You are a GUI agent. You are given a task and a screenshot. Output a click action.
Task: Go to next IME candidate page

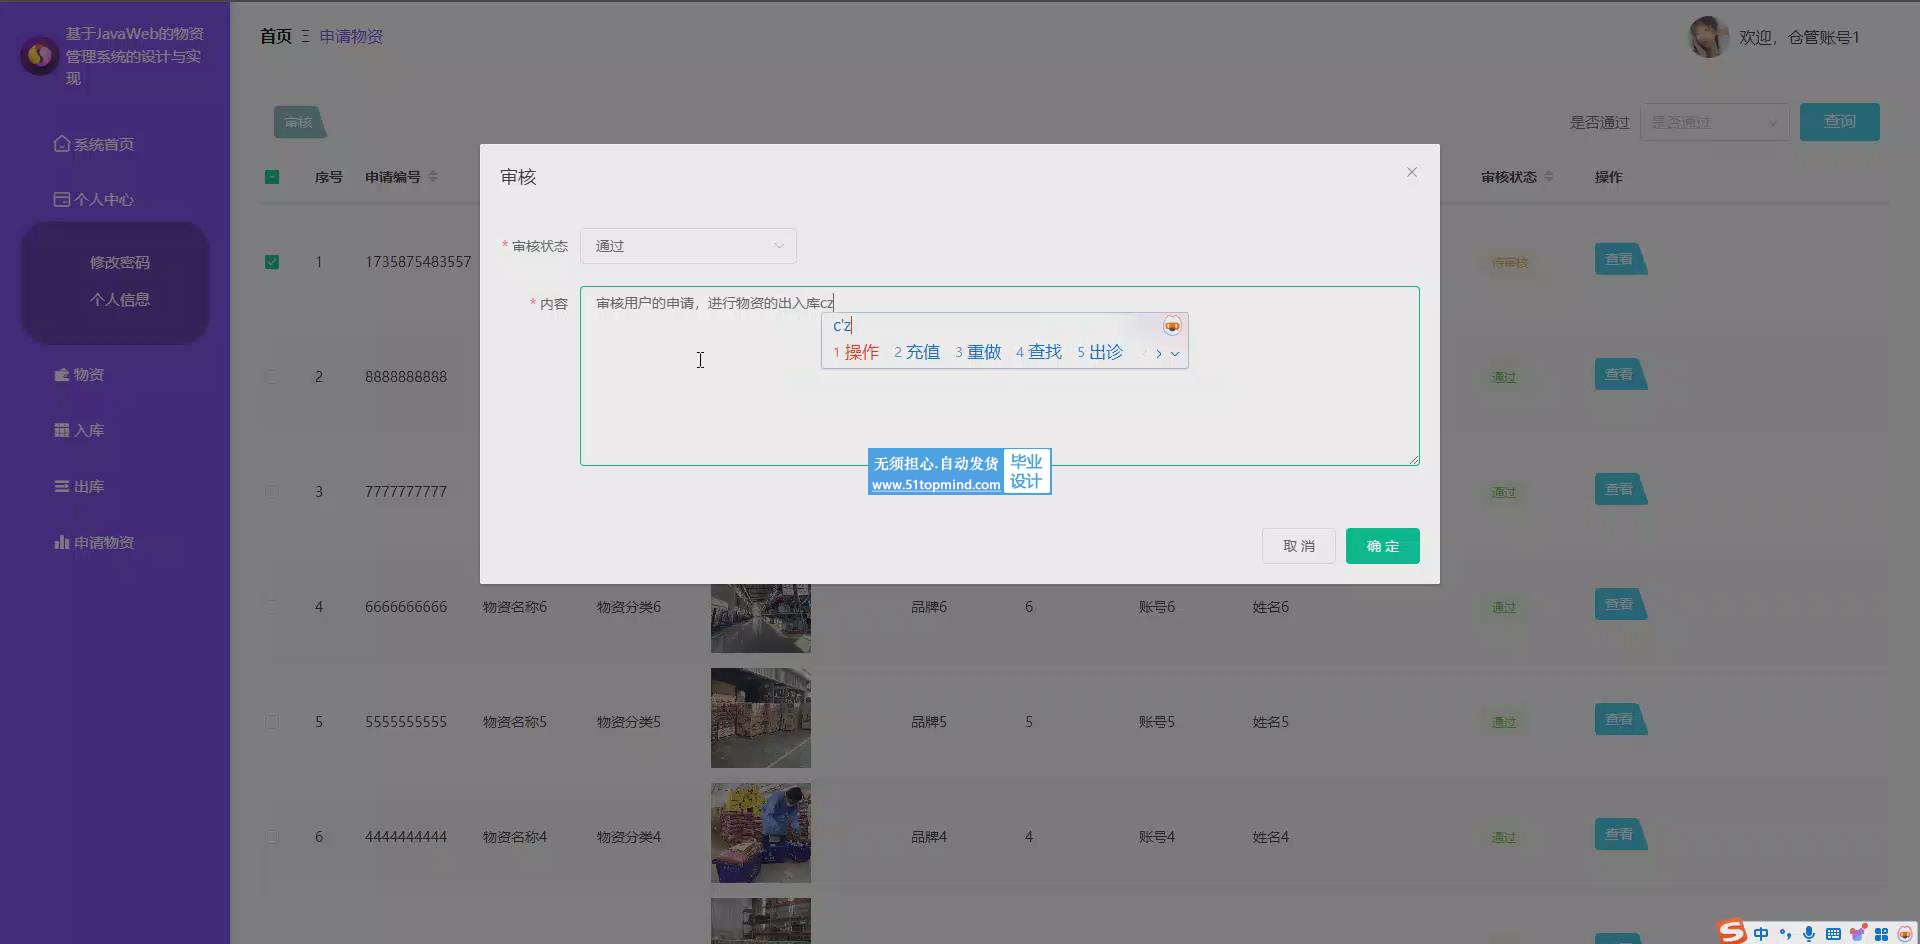[1159, 353]
